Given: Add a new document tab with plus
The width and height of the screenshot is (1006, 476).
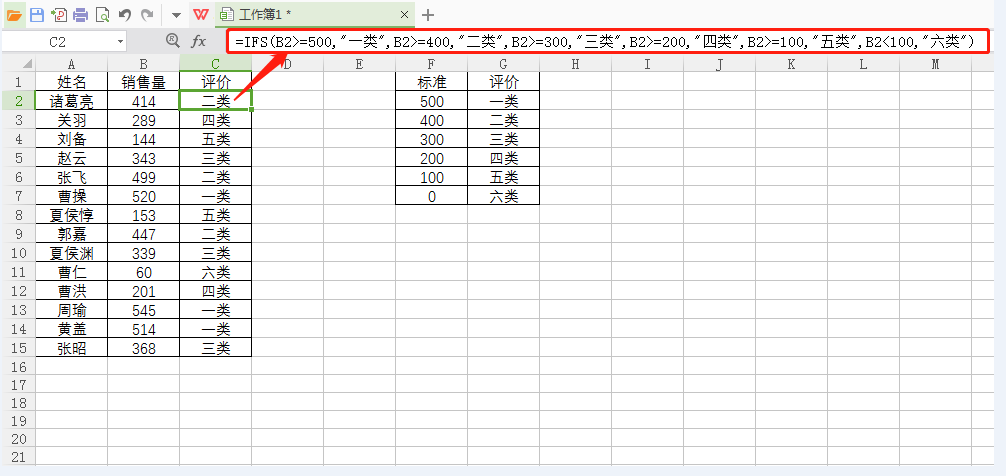Looking at the screenshot, I should click(428, 14).
